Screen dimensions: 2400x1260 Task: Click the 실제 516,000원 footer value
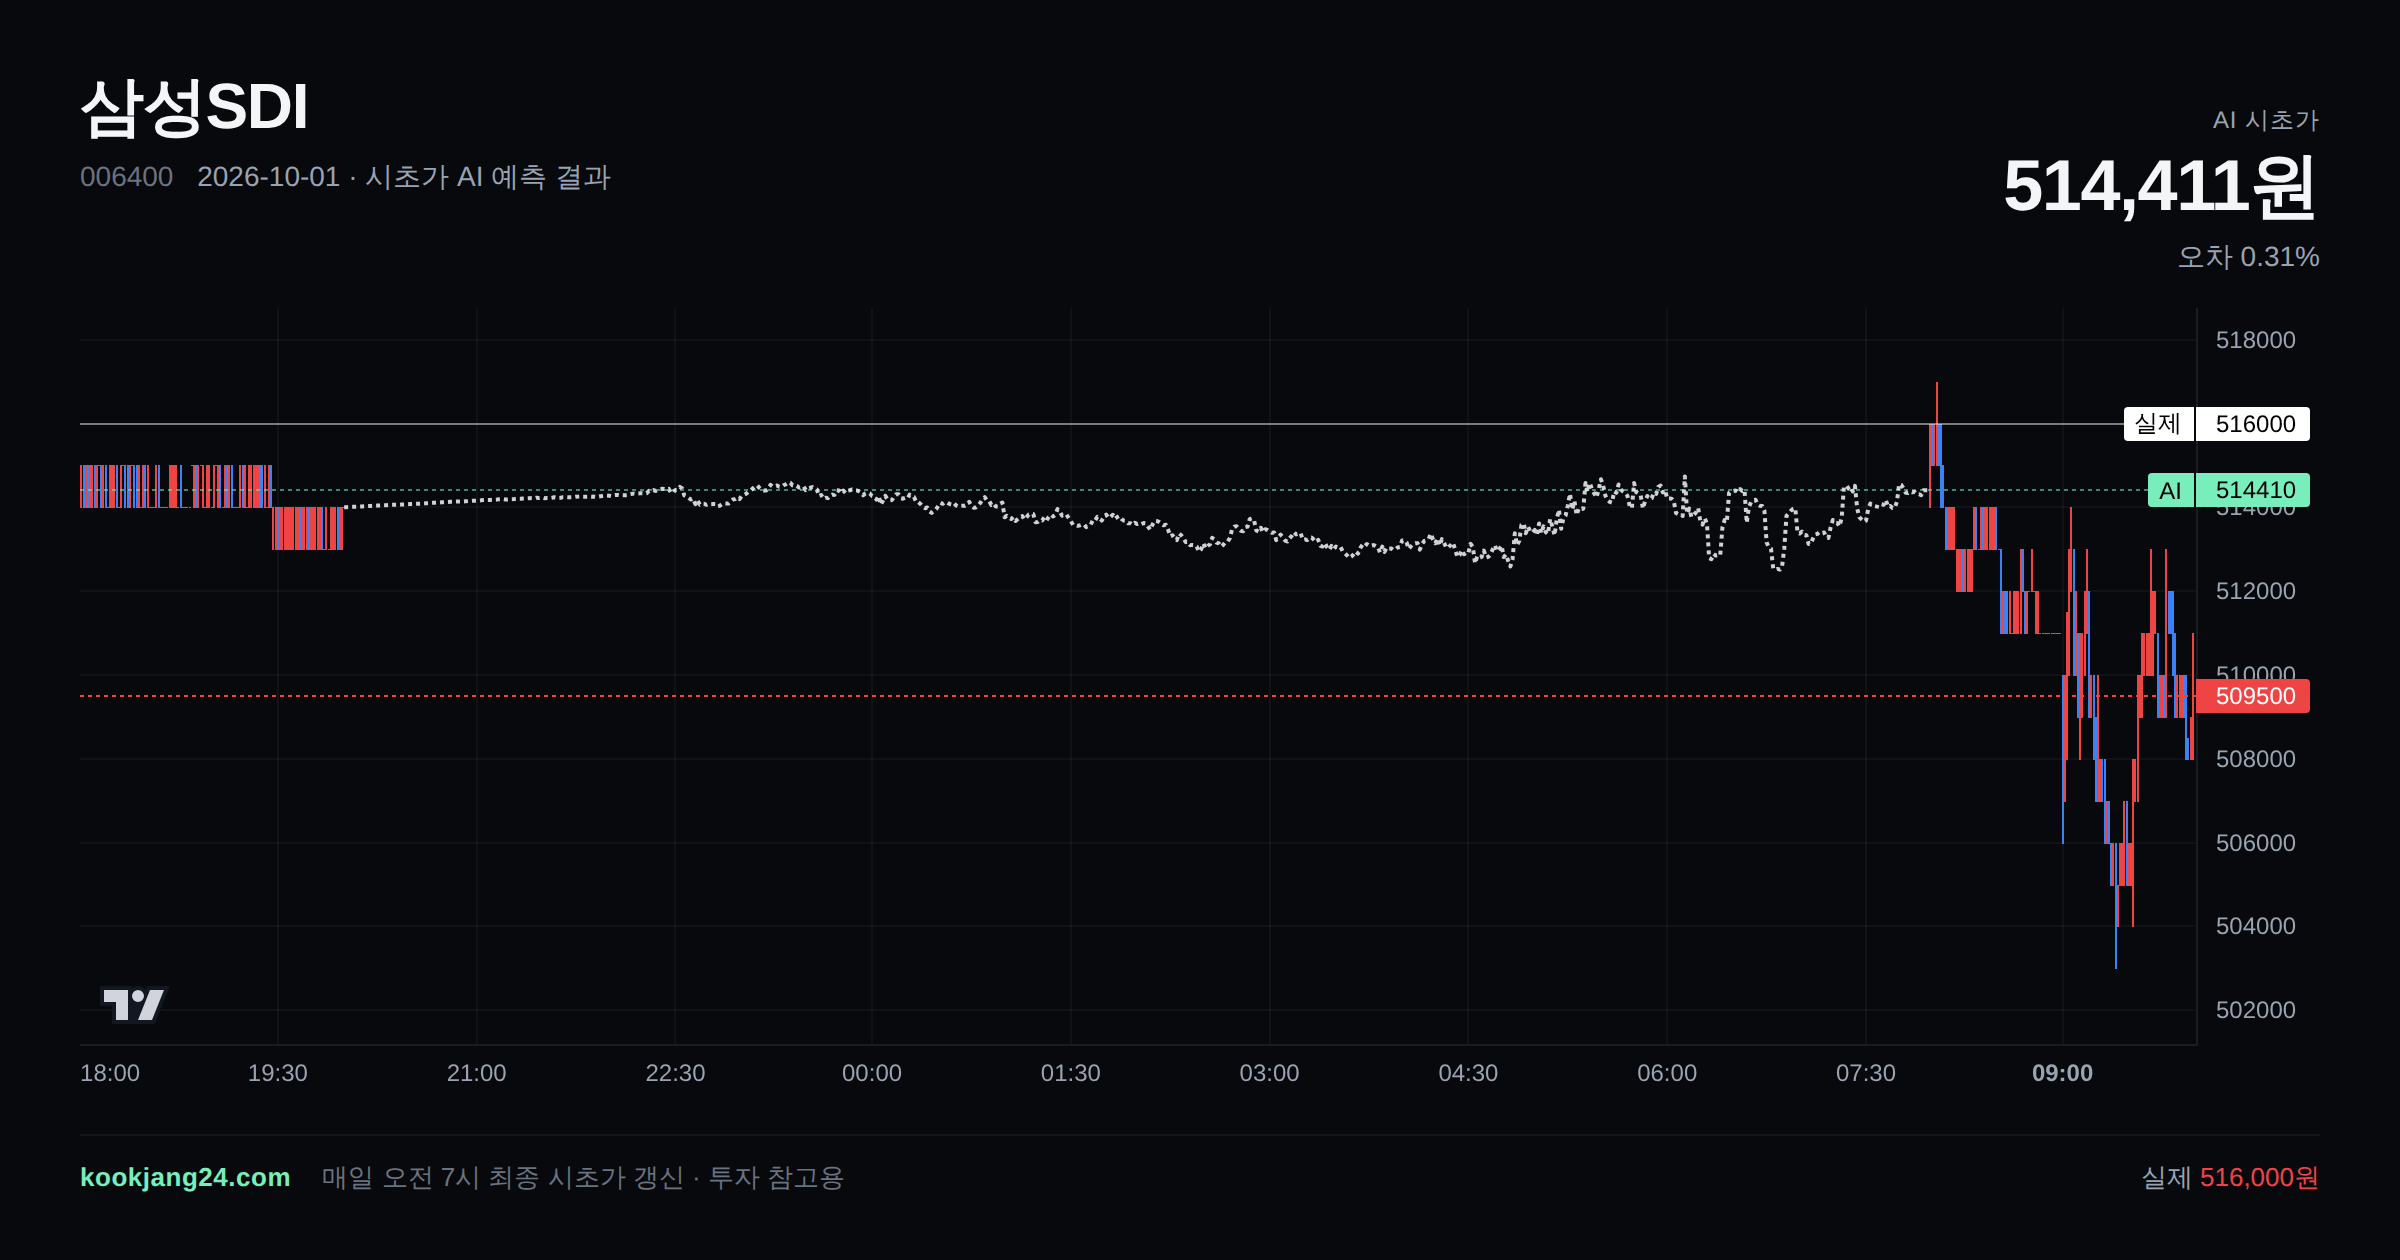[x=2230, y=1177]
